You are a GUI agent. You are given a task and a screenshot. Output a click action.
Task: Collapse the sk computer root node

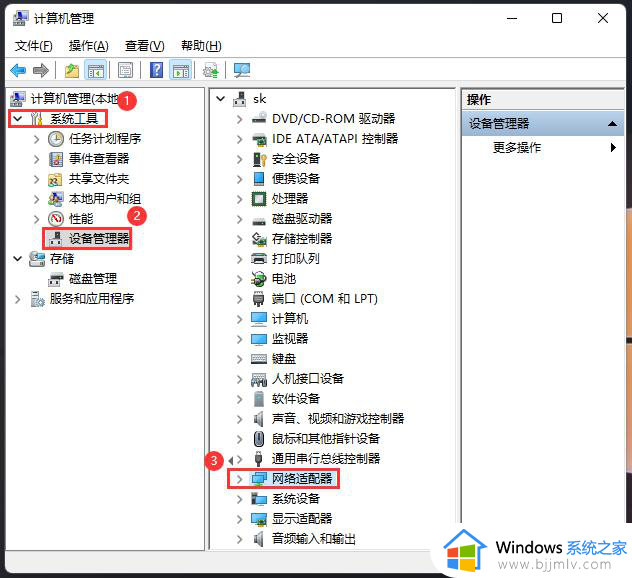[220, 99]
